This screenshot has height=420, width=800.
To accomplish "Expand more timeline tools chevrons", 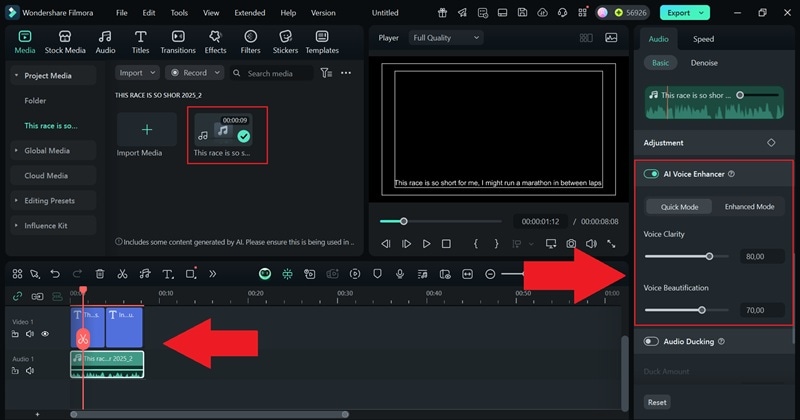I will 212,274.
